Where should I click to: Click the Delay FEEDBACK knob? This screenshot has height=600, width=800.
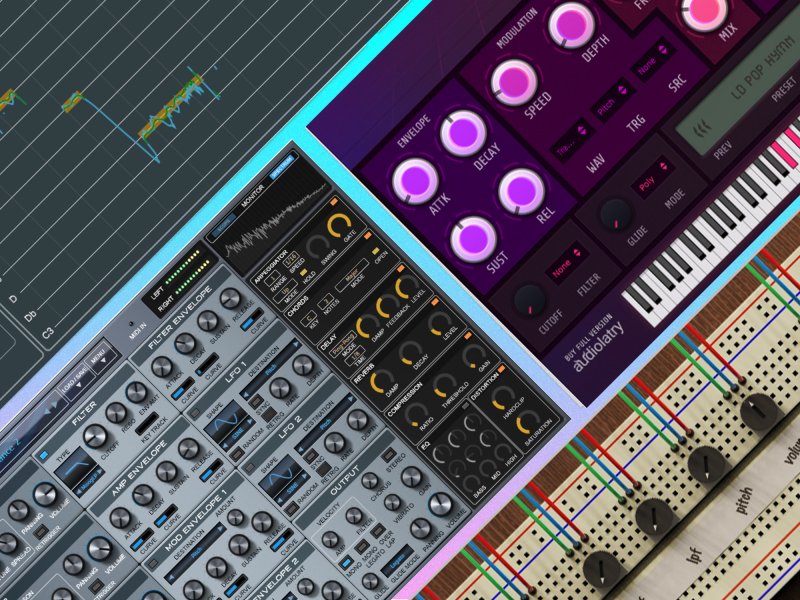(386, 307)
